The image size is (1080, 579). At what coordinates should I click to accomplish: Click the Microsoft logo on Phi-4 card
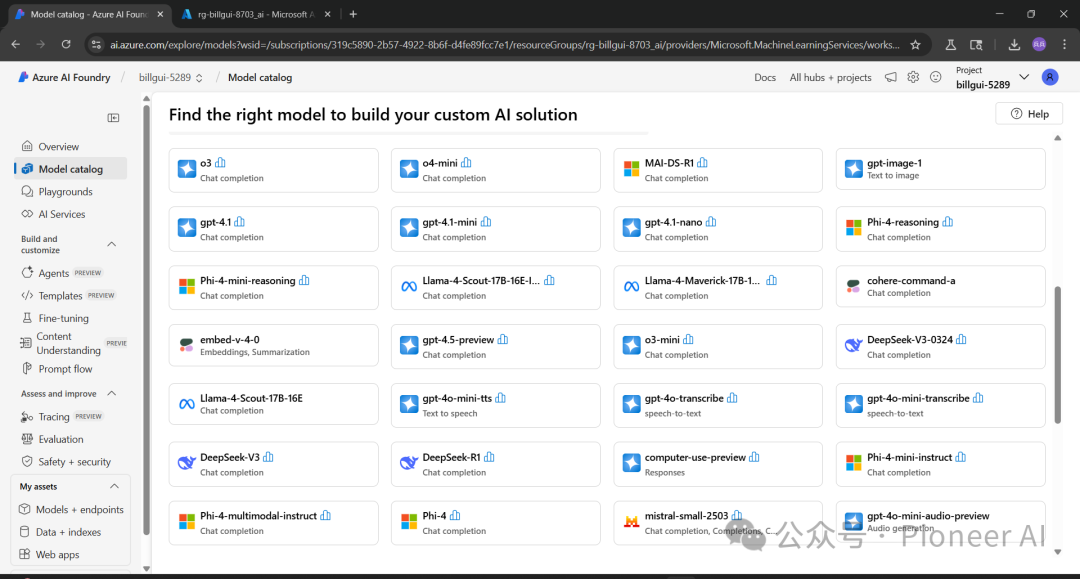(409, 522)
